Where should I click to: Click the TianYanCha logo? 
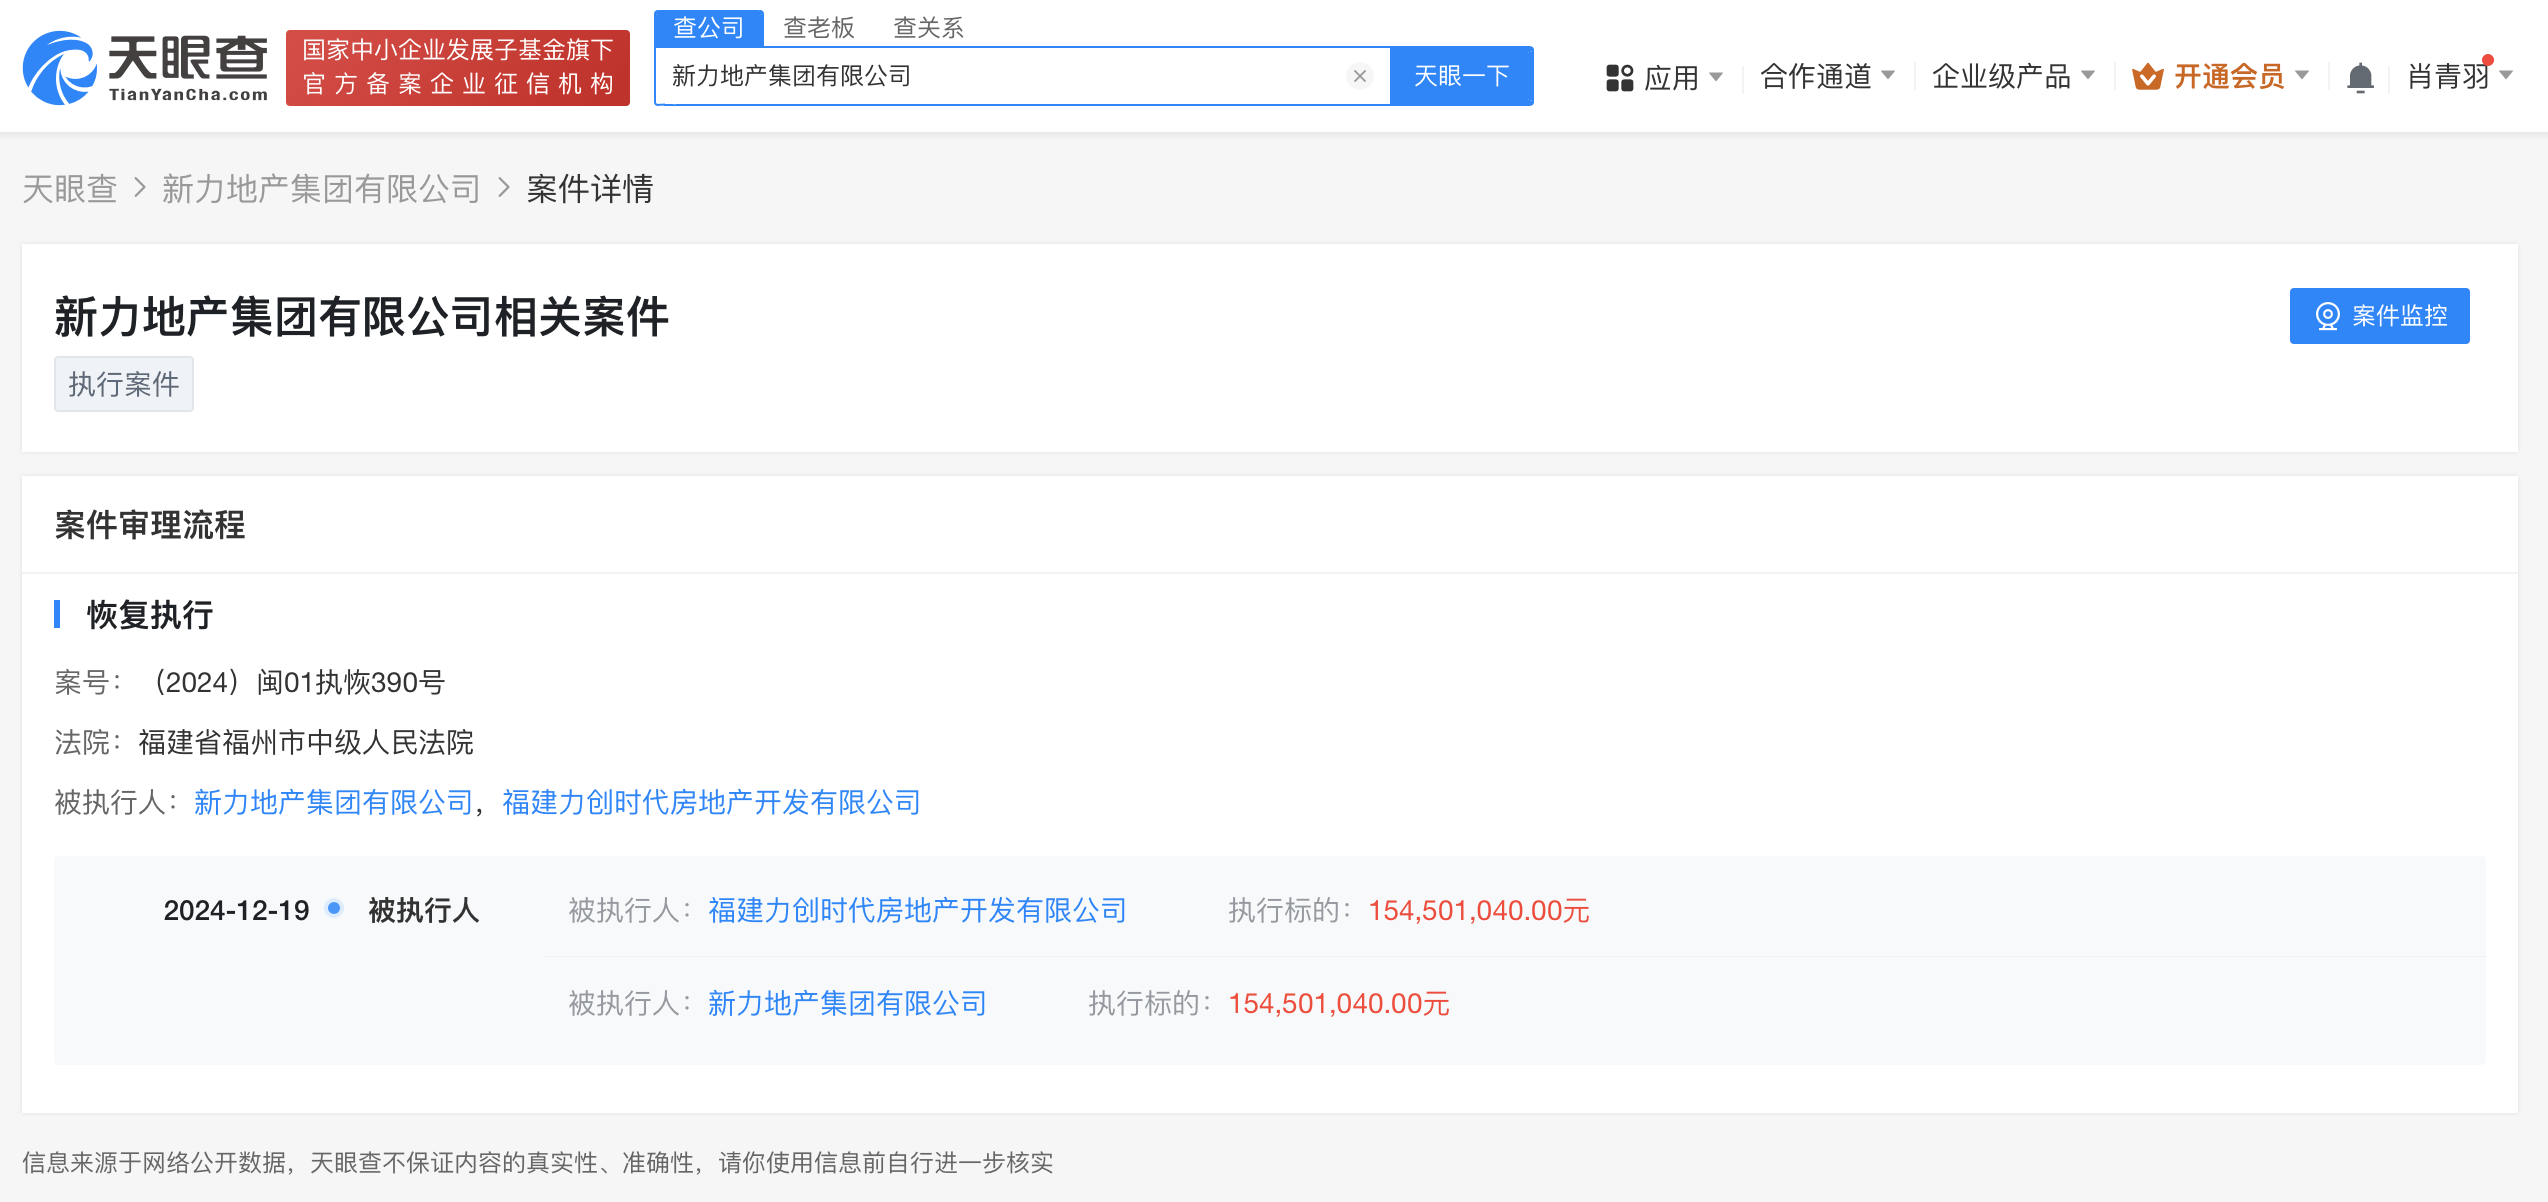(145, 68)
